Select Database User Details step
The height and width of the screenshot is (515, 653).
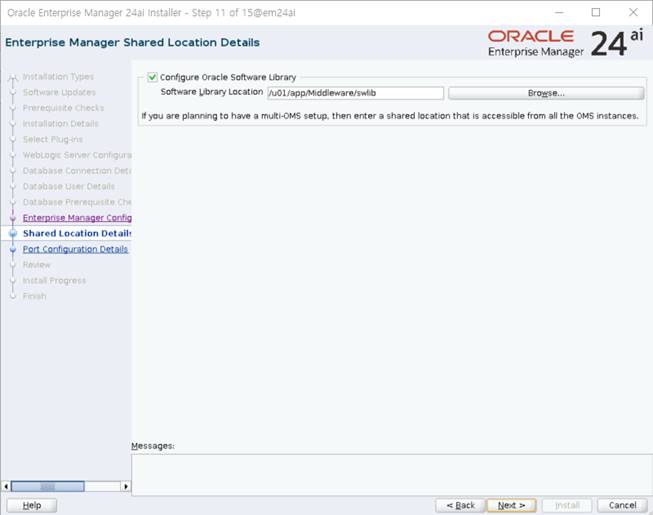(x=69, y=186)
